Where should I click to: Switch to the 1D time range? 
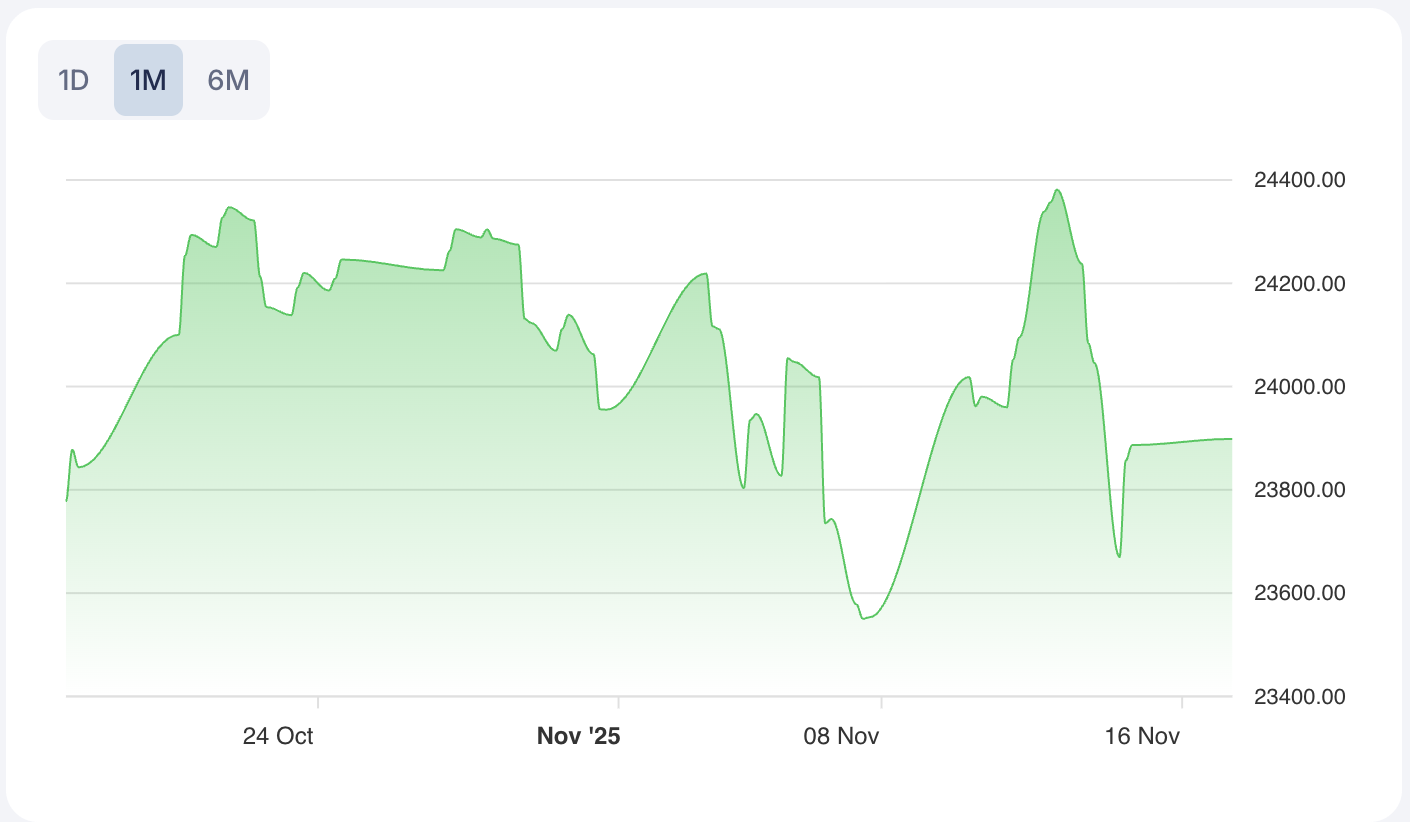pyautogui.click(x=74, y=80)
